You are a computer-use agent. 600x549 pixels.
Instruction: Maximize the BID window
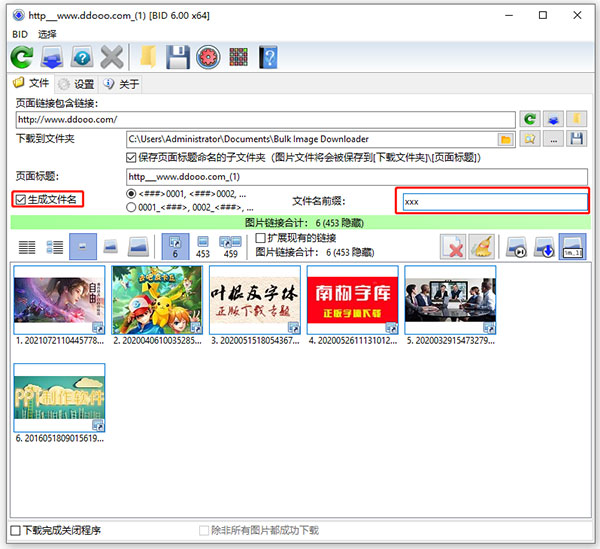pyautogui.click(x=543, y=15)
